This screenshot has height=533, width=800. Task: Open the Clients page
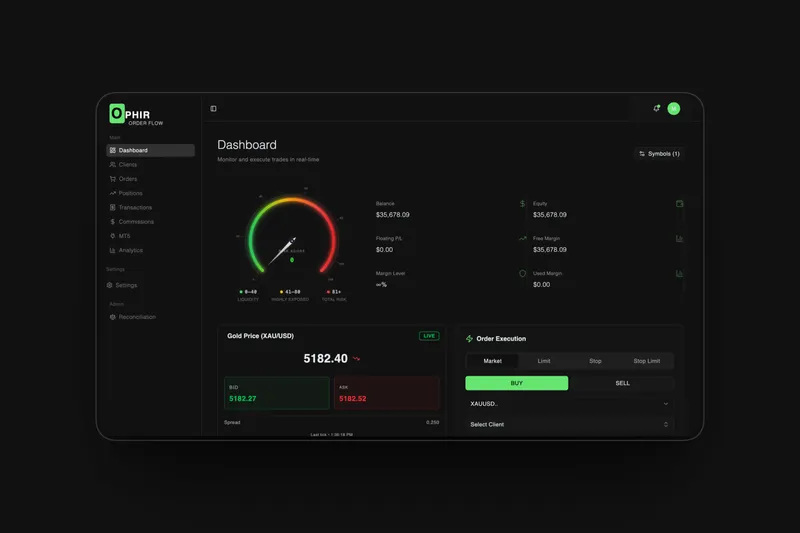pos(151,165)
